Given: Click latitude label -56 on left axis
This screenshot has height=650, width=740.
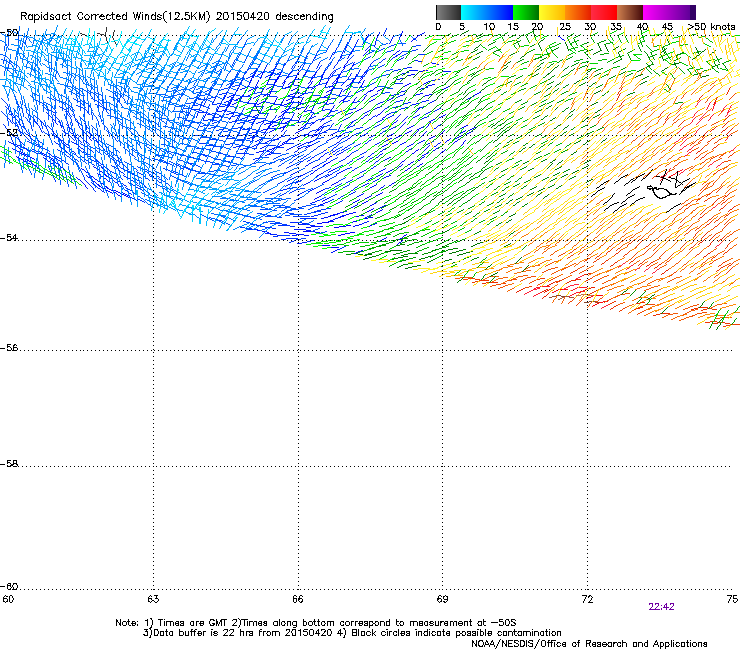Looking at the screenshot, I should pos(9,348).
